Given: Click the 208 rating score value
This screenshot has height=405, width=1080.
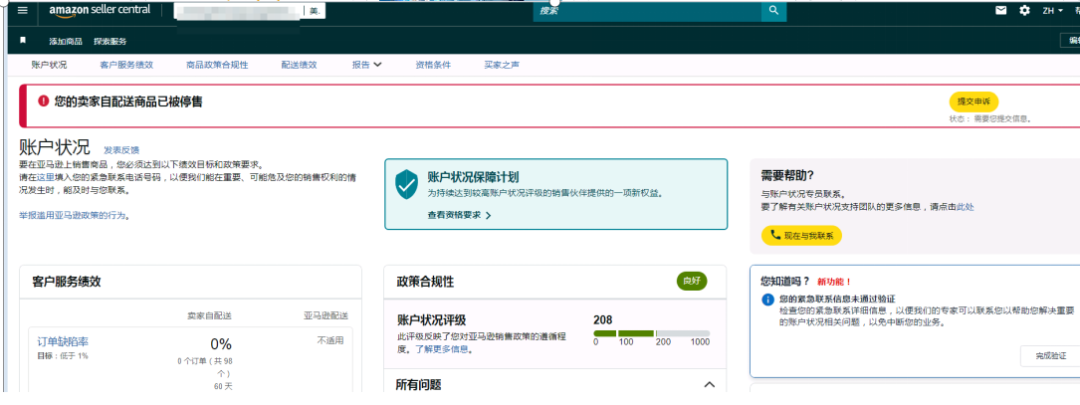Looking at the screenshot, I should pos(603,320).
